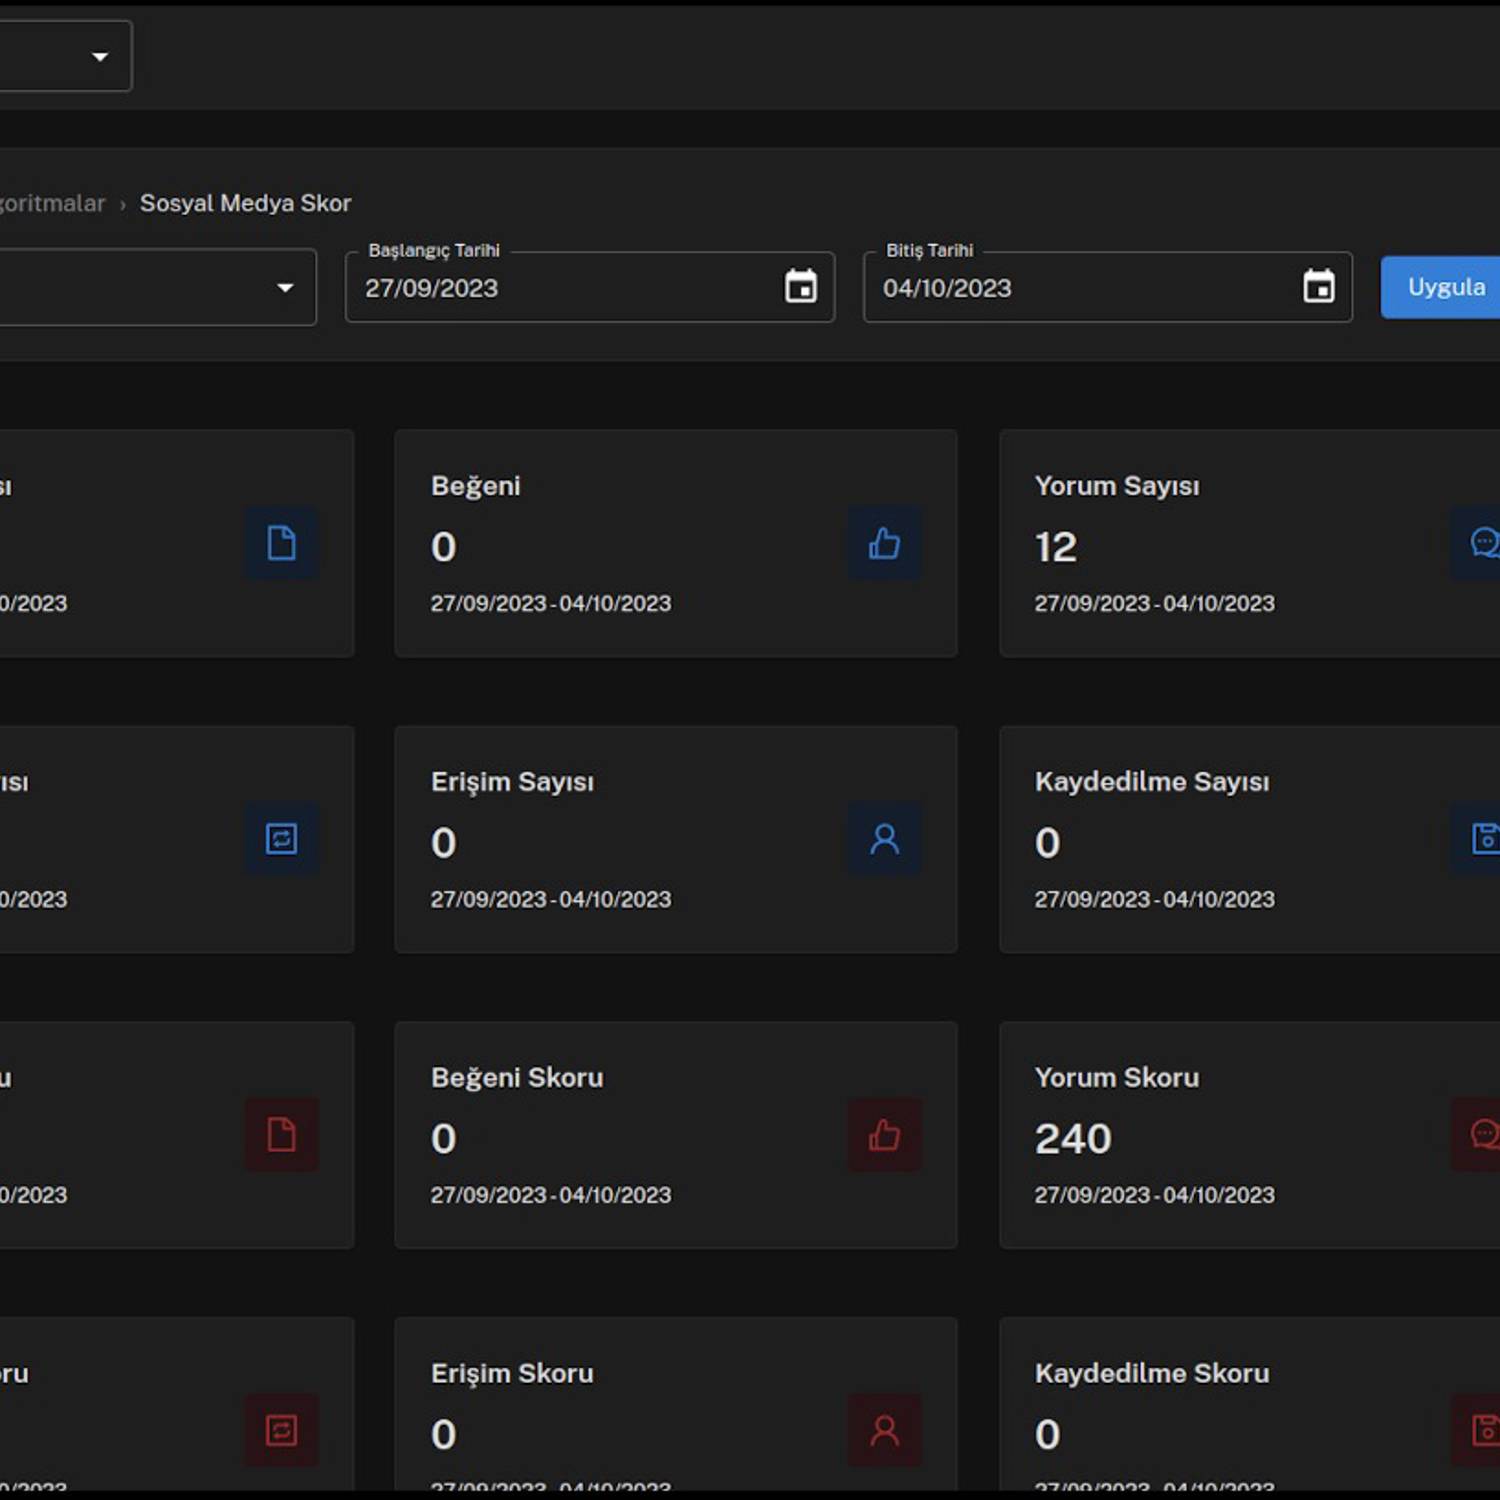Click the blue repost icon in second-row left card
The image size is (1500, 1500).
coord(282,839)
